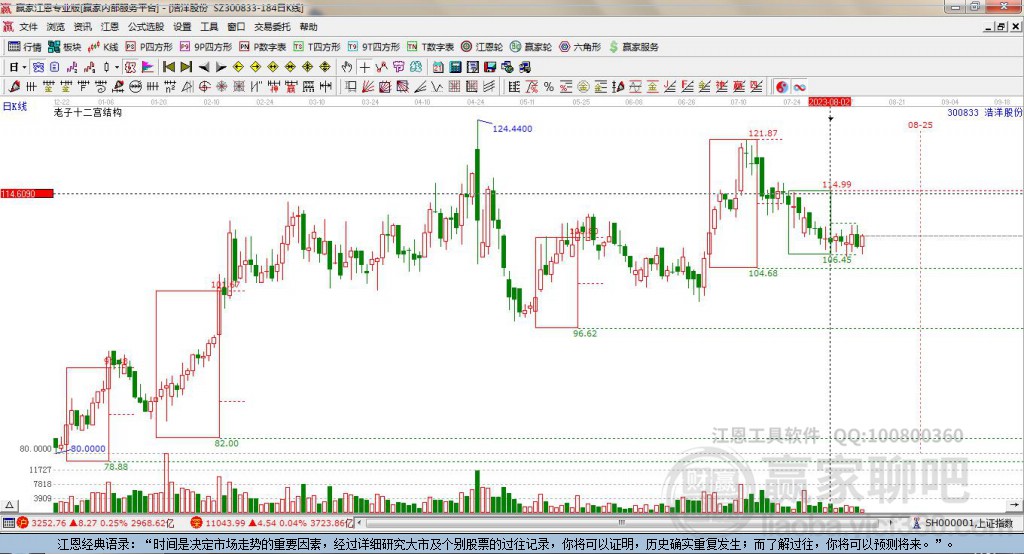Image resolution: width=1024 pixels, height=554 pixels.
Task: Jump to first bar with the olive skip-back icon
Action: pos(168,67)
